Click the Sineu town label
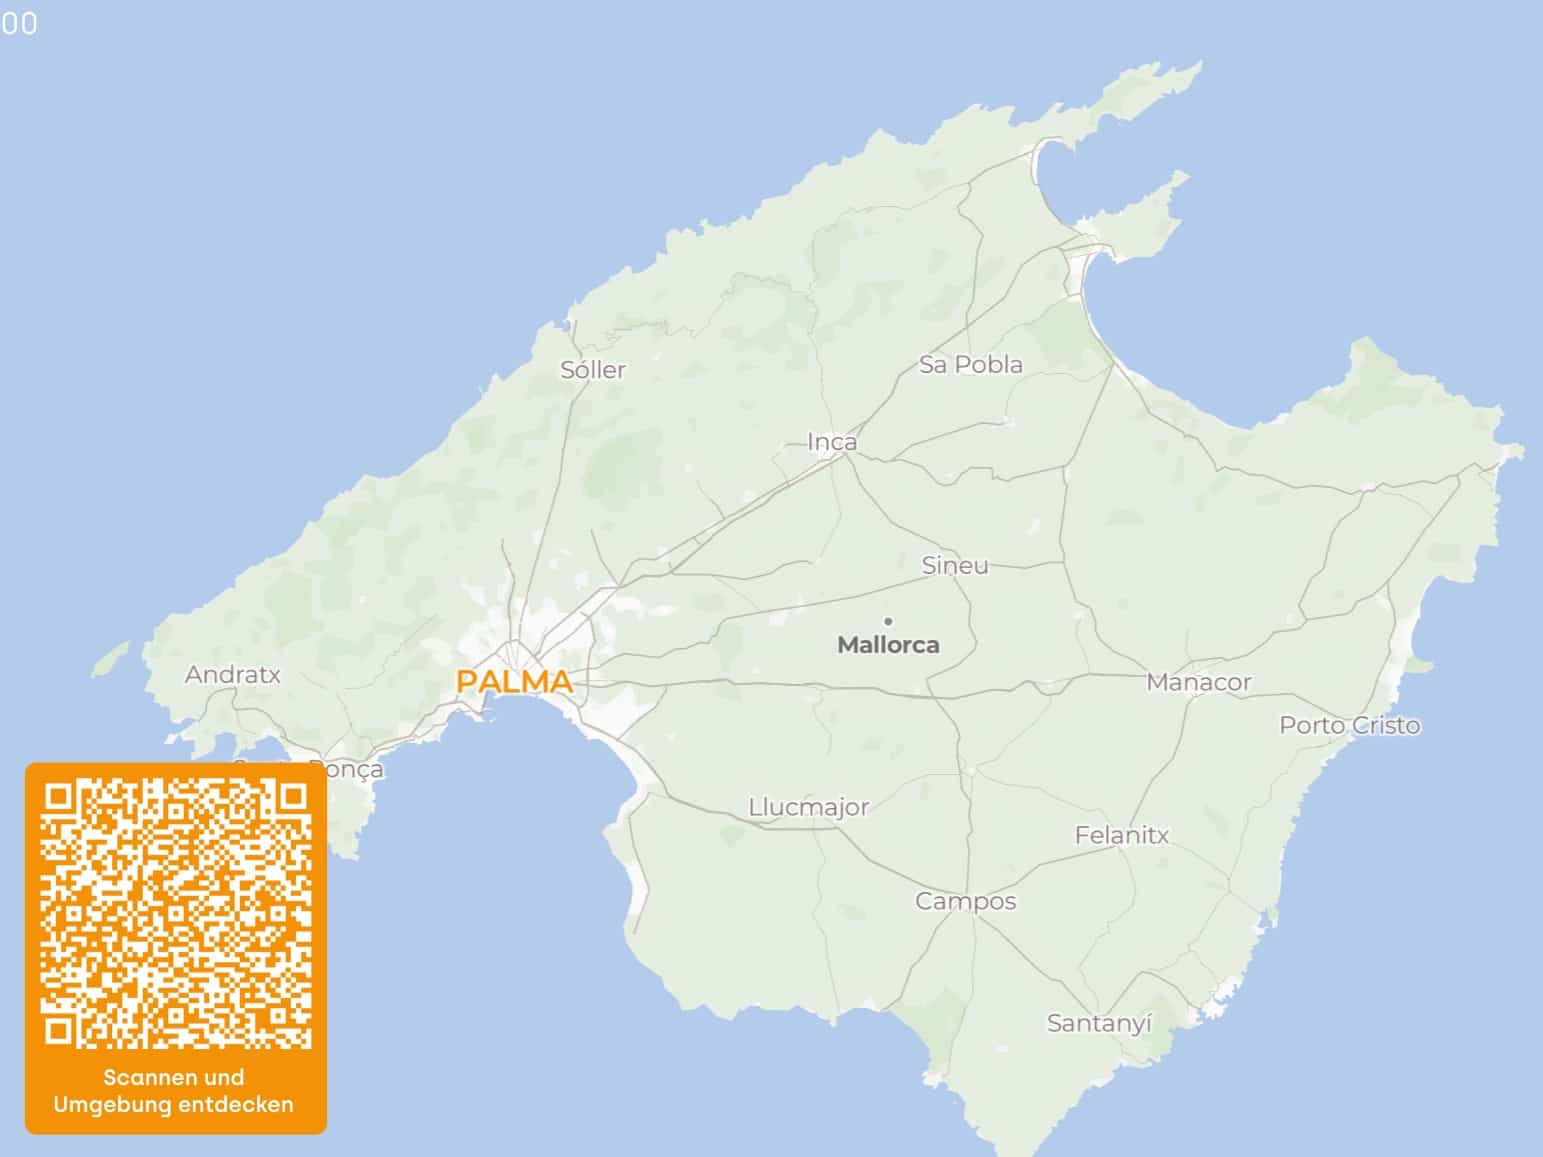 click(x=954, y=566)
